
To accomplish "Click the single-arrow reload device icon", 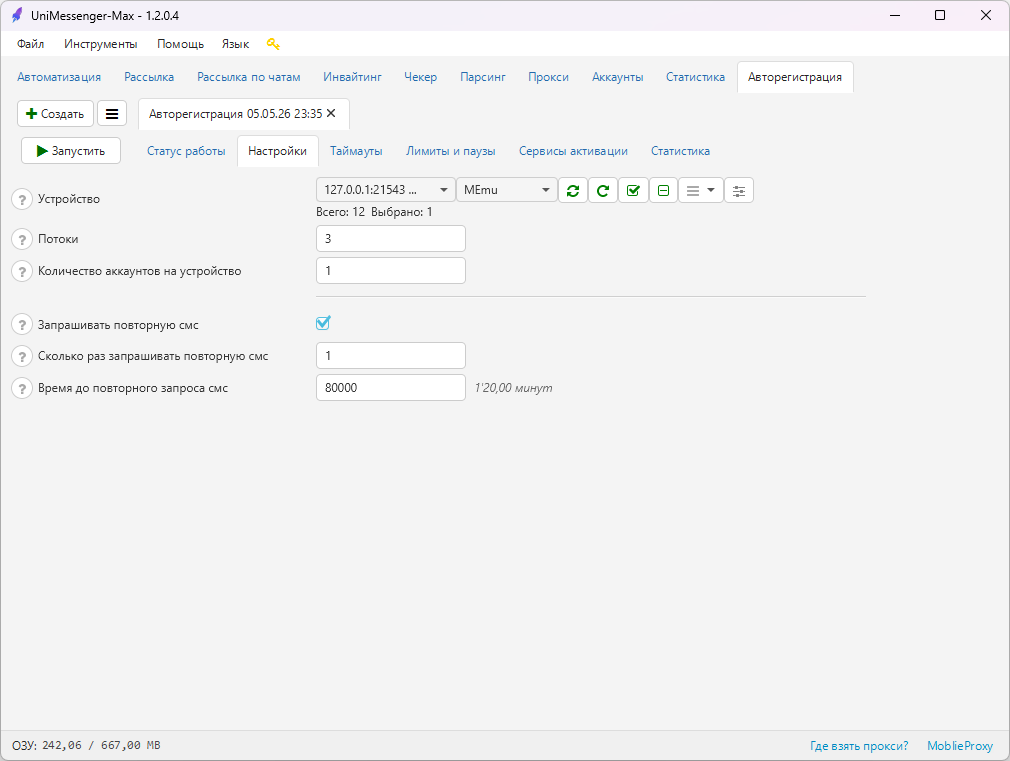I will [x=603, y=190].
